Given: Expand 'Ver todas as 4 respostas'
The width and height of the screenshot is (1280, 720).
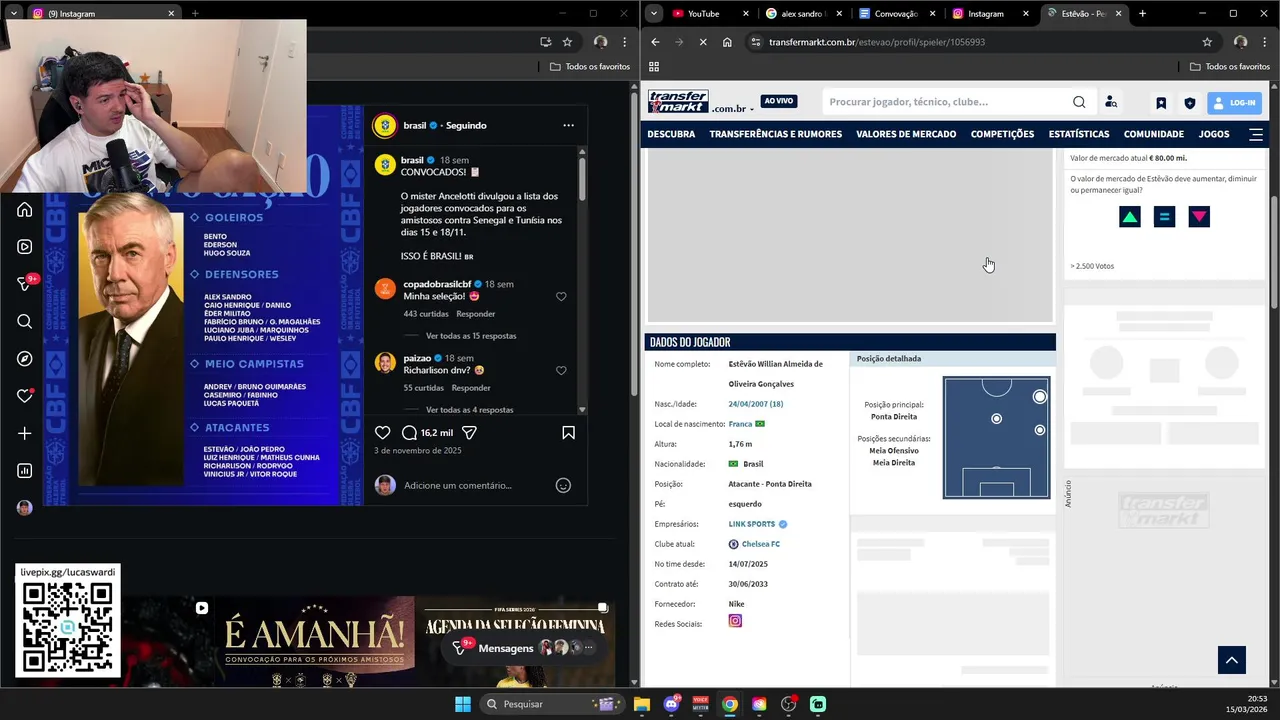Looking at the screenshot, I should pyautogui.click(x=469, y=410).
